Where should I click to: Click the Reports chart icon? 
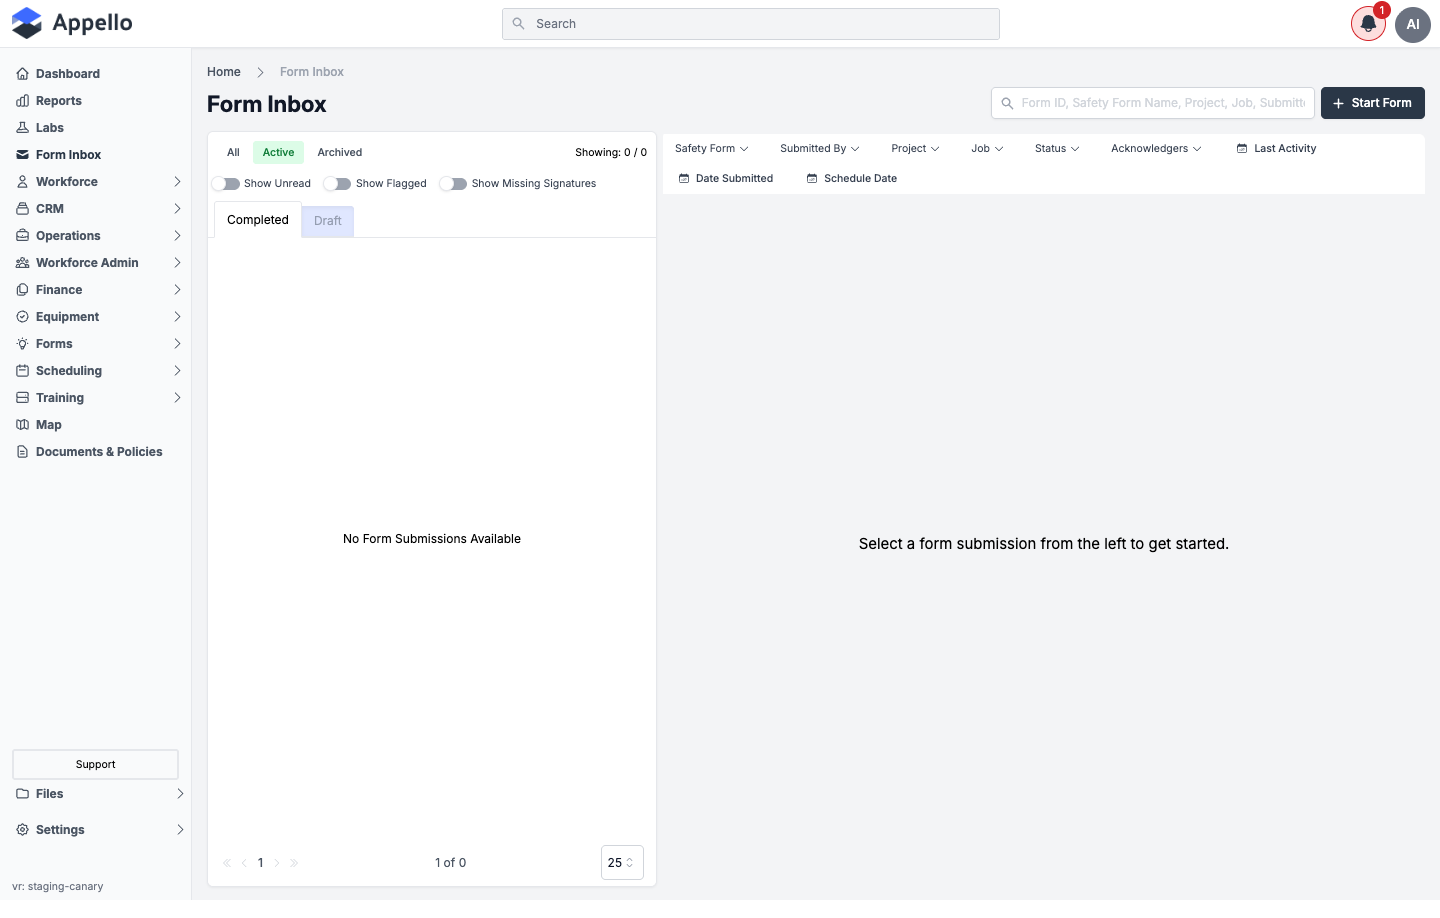(x=22, y=101)
